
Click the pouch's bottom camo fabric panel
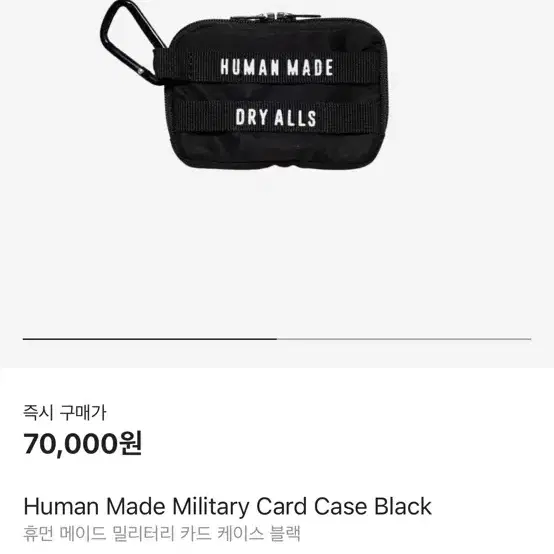277,150
